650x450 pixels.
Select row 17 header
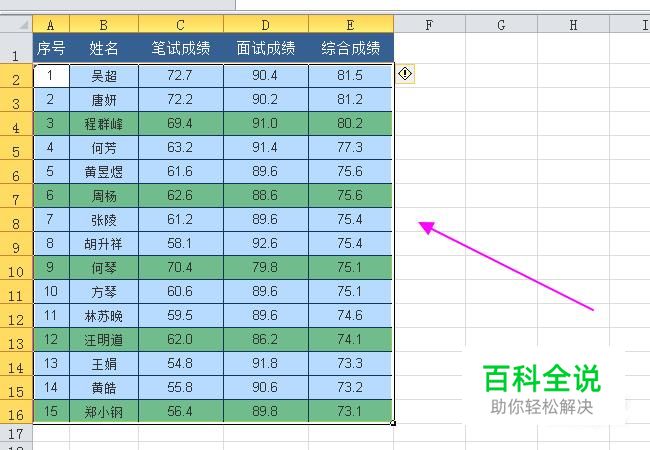click(x=16, y=434)
